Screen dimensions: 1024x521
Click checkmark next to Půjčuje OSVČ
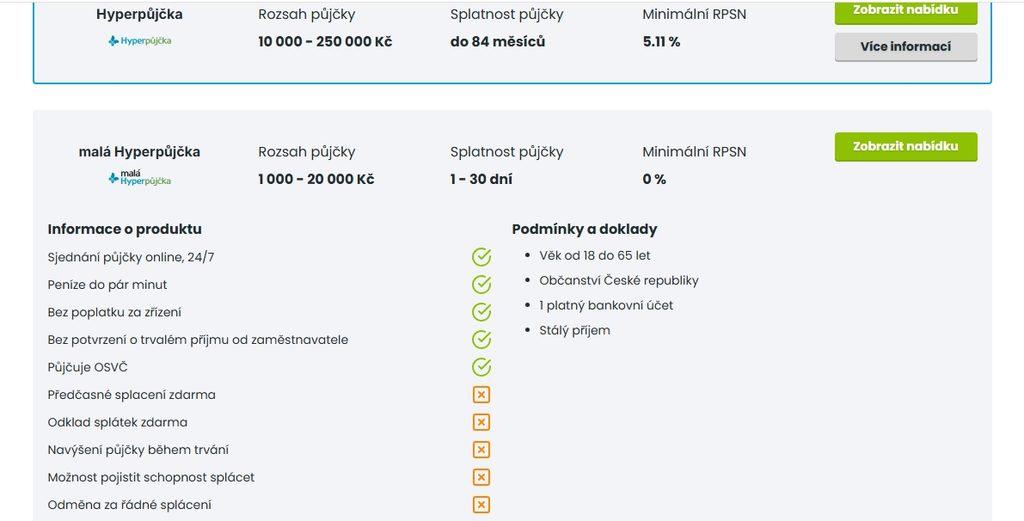[481, 367]
